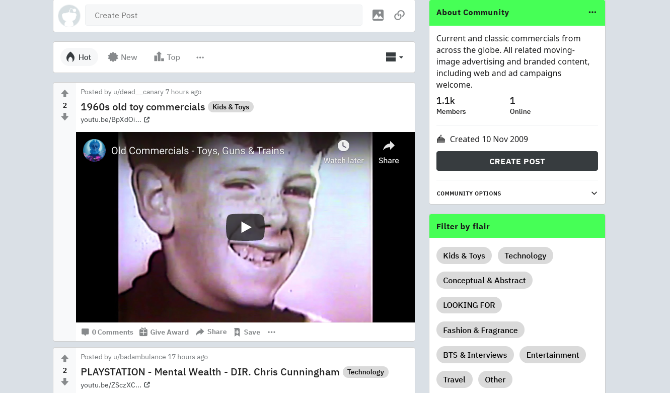Filter by Technology flair in sidebar
Image resolution: width=670 pixels, height=393 pixels.
525,255
